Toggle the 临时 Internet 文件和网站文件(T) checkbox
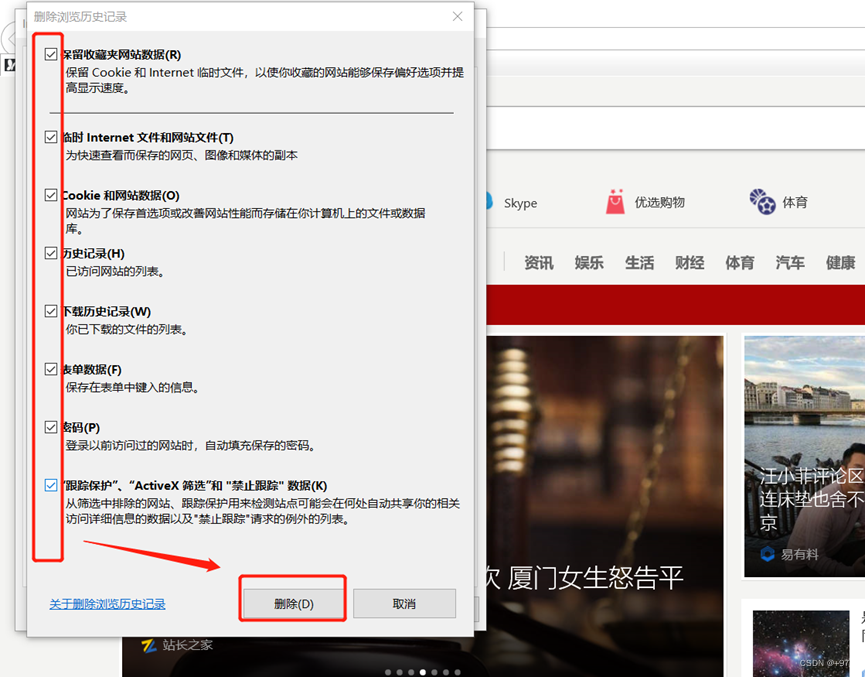Image resolution: width=865 pixels, height=677 pixels. pos(51,137)
